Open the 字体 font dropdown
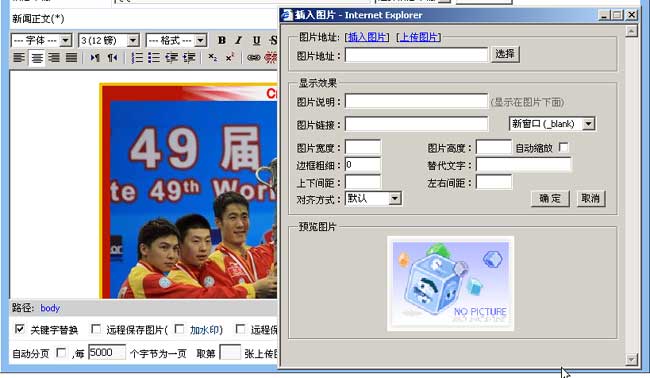 (x=41, y=40)
